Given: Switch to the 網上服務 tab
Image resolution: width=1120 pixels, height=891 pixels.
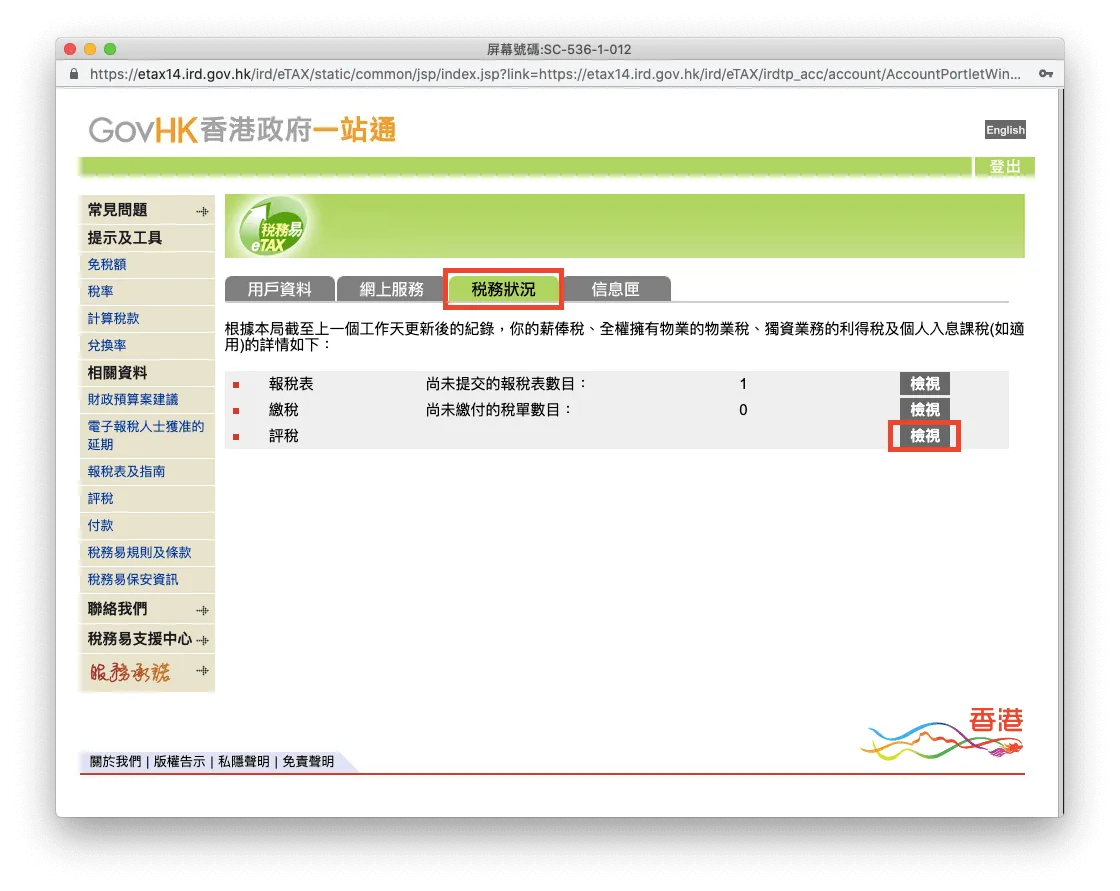Looking at the screenshot, I should click(x=391, y=289).
